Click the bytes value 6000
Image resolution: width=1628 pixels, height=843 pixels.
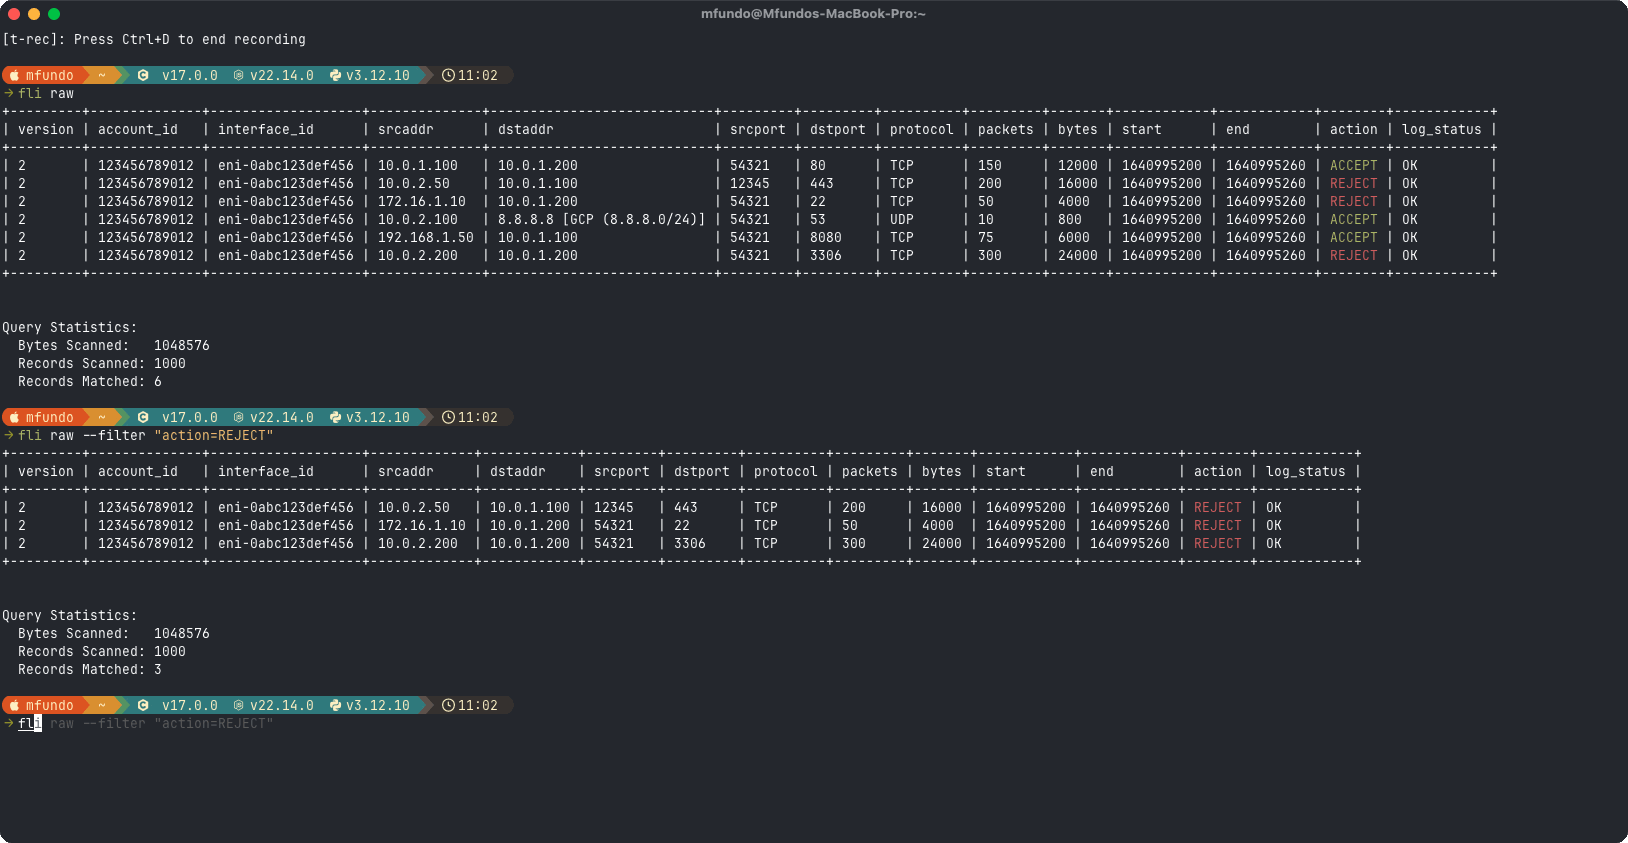click(x=1074, y=237)
